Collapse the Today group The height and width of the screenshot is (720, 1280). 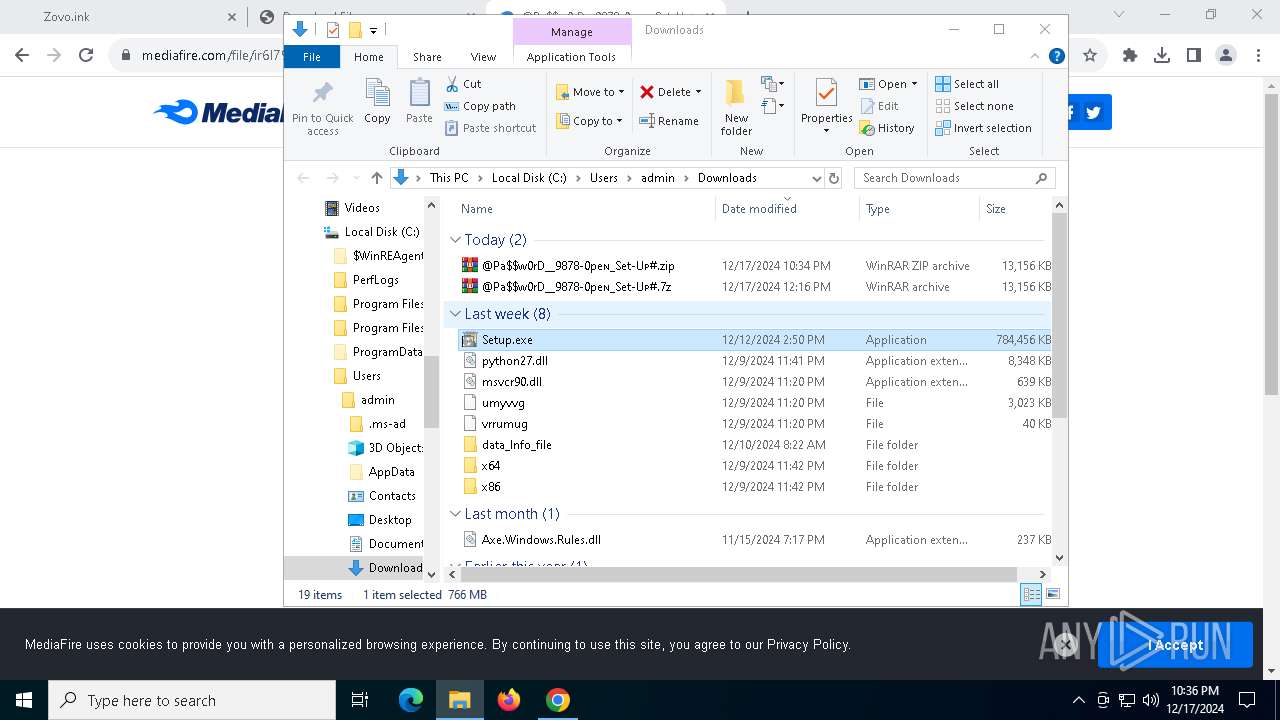[456, 240]
